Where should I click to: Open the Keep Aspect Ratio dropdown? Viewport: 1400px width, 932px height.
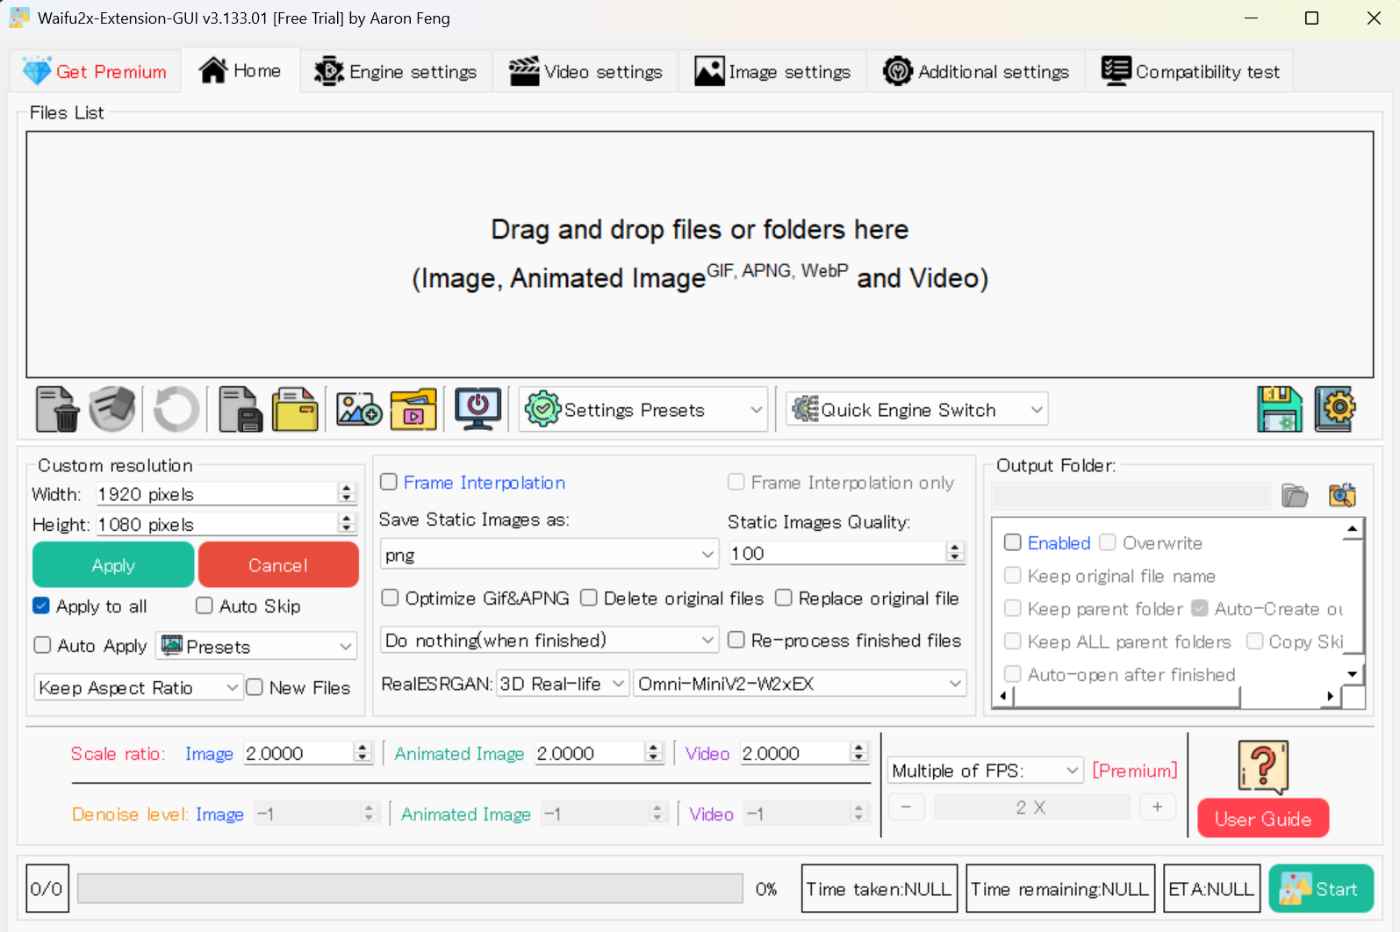click(x=138, y=687)
